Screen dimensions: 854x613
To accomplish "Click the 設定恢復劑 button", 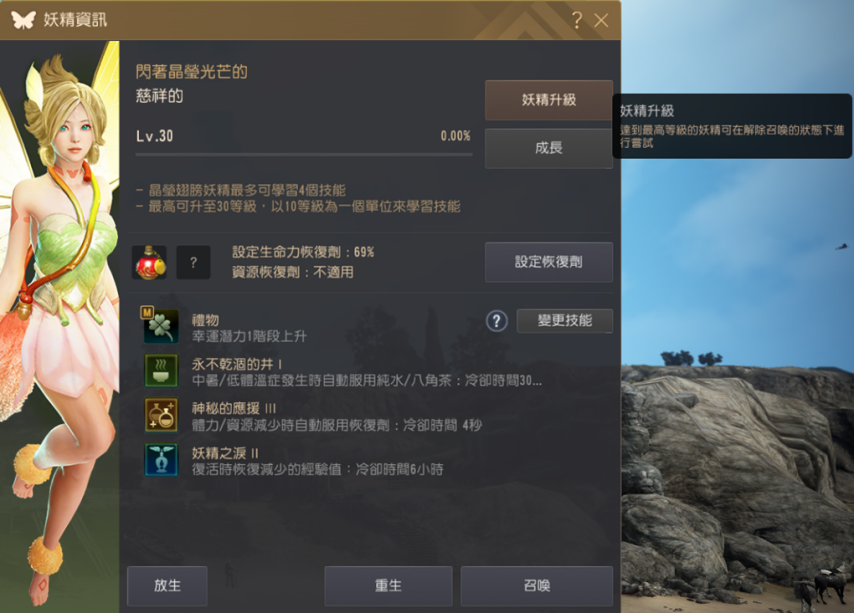I will pyautogui.click(x=549, y=262).
